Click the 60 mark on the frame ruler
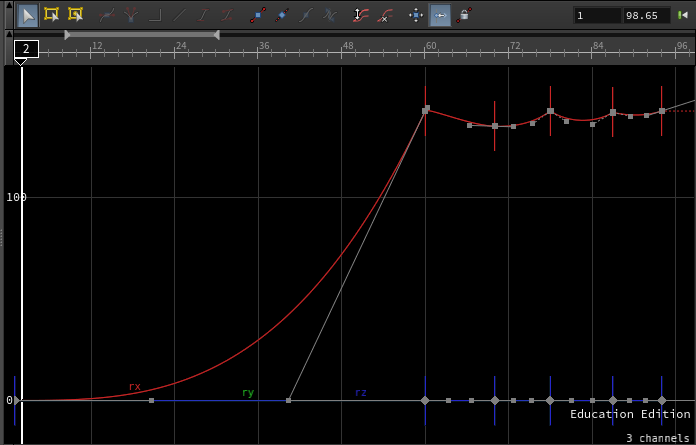The width and height of the screenshot is (696, 445). (x=431, y=46)
